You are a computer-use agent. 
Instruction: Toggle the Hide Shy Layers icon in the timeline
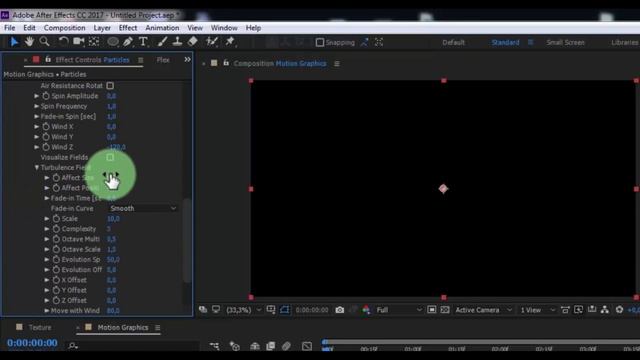255,346
